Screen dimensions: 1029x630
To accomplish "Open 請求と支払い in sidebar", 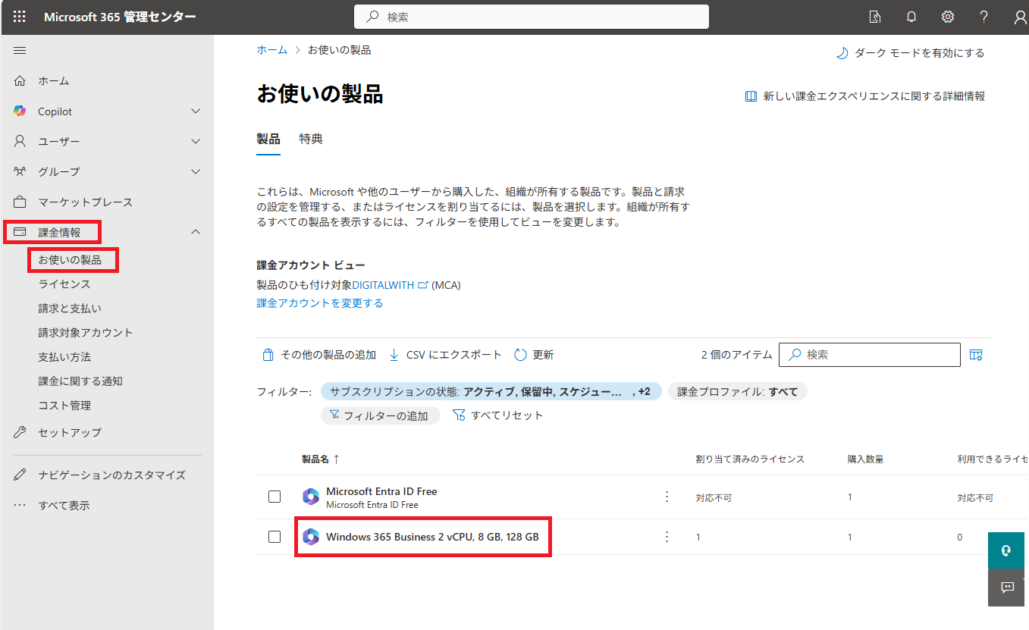I will click(70, 308).
